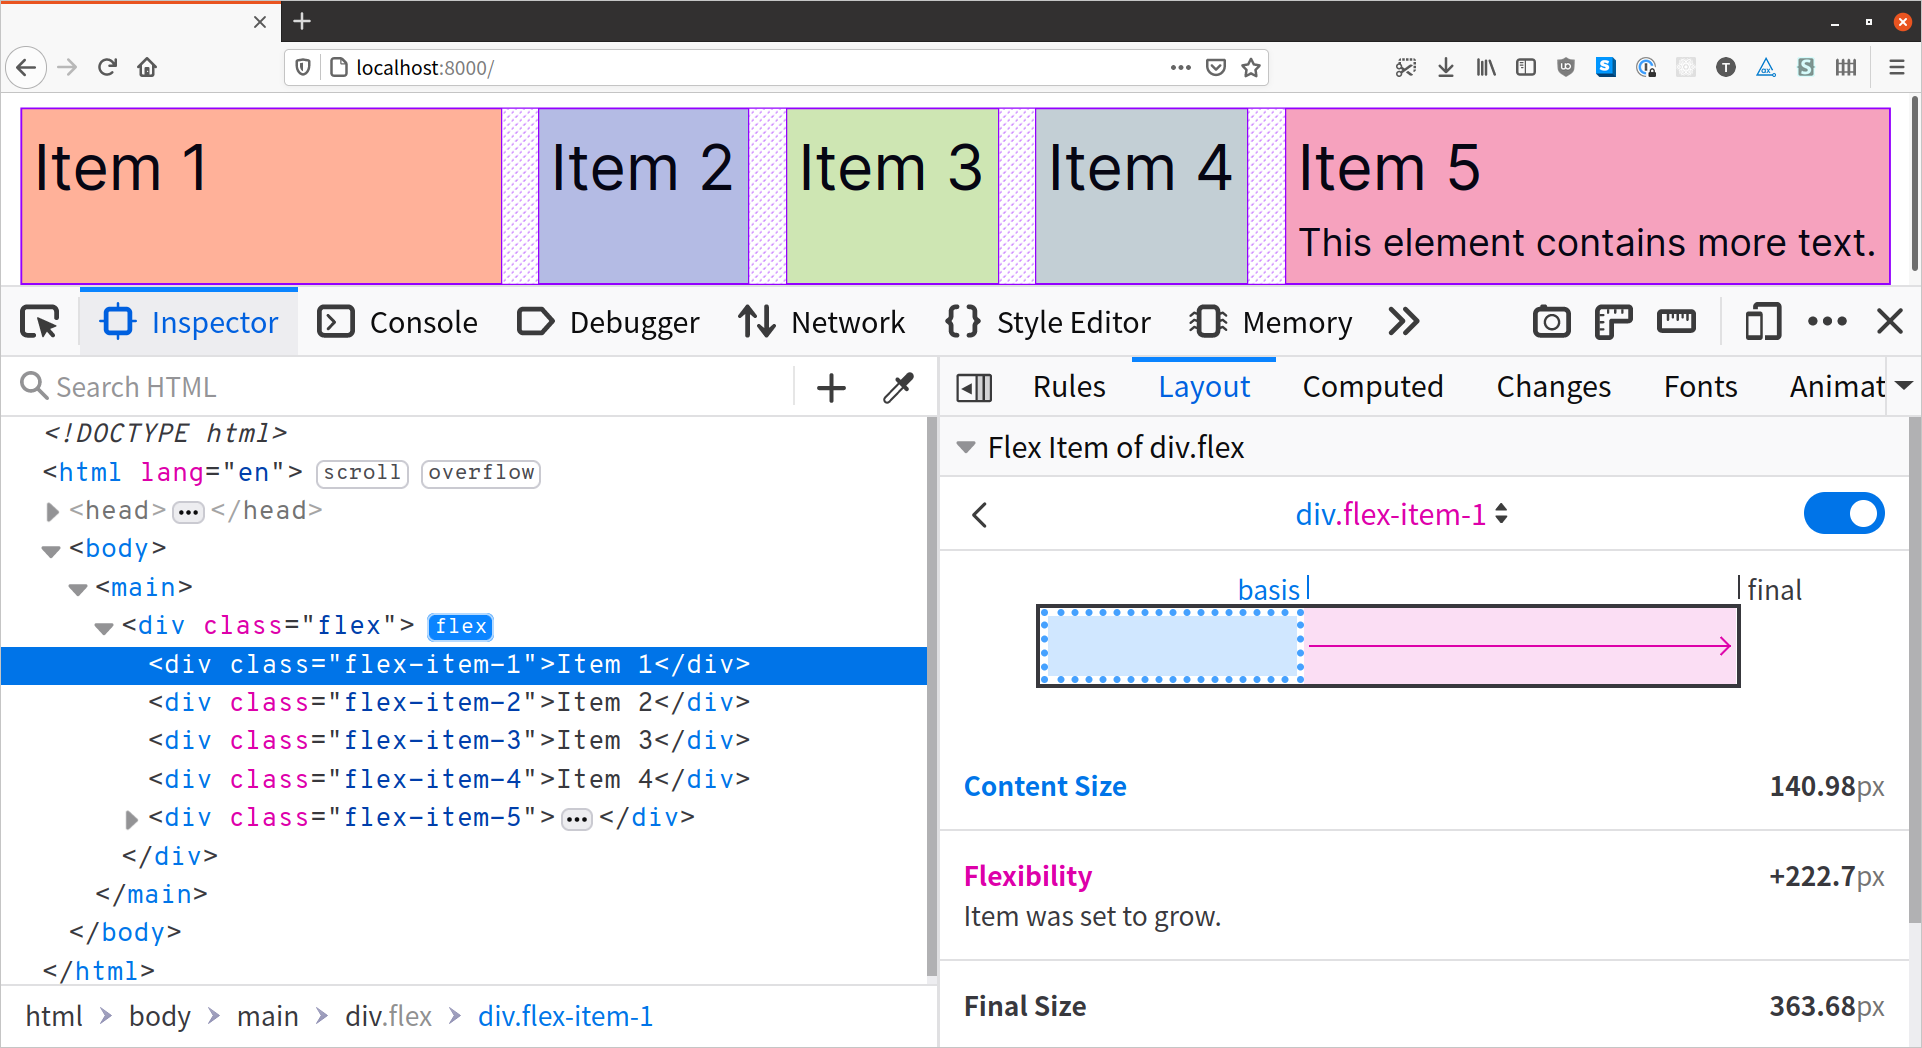Open the Tampermonkey extension menu

(1726, 67)
